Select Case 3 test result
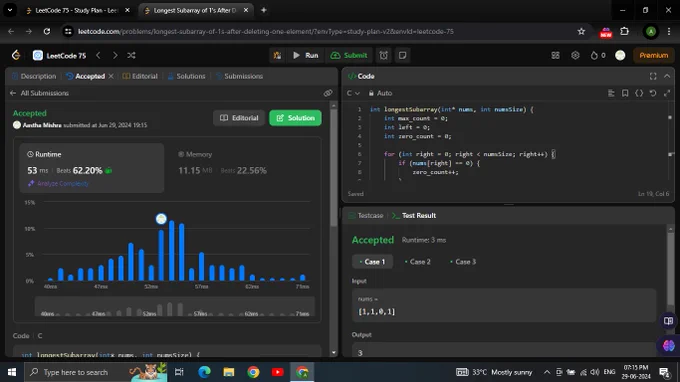Viewport: 680px width, 382px height. coord(463,261)
